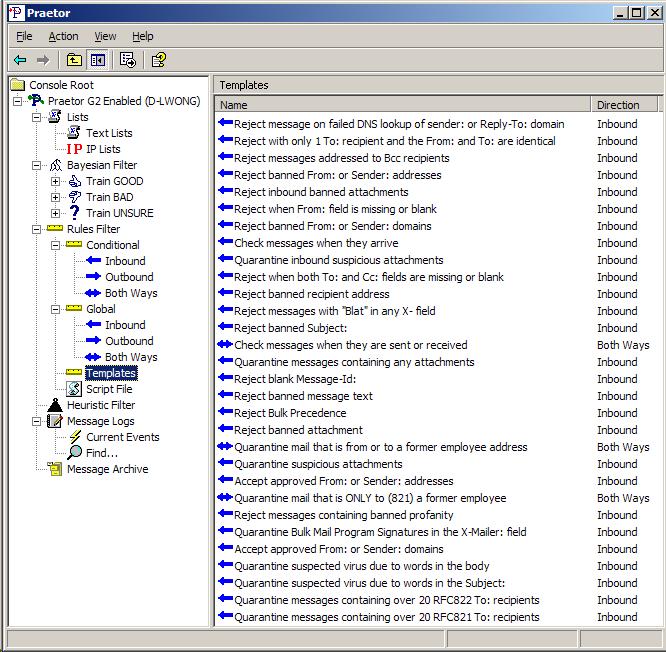Viewport: 666px width, 652px height.
Task: Click the Both Ways arrow icon under Conditional
Action: [93, 293]
